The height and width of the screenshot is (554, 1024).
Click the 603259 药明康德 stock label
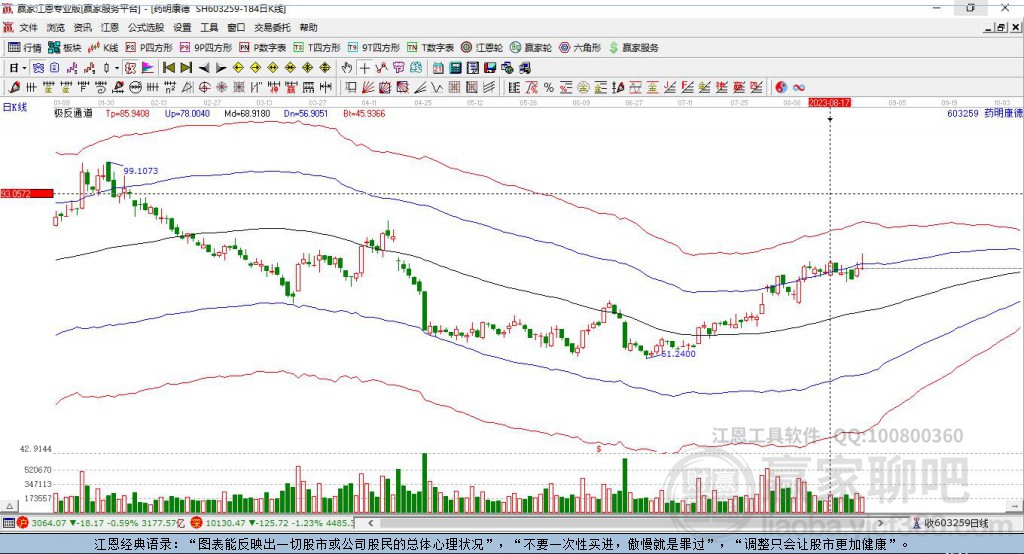tap(985, 114)
